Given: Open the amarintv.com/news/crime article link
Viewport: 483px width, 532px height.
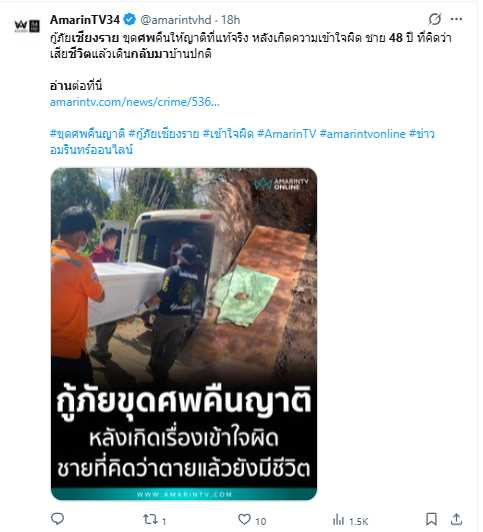Looking at the screenshot, I should point(135,102).
